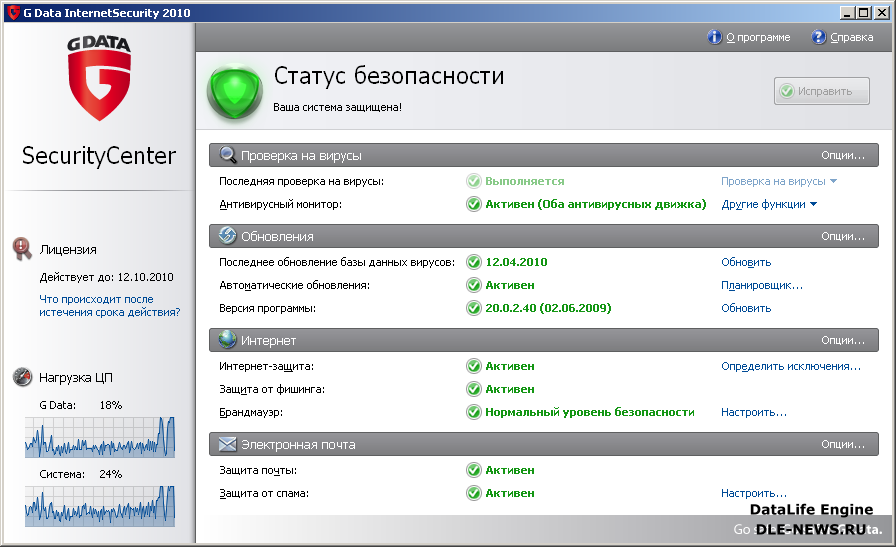Click version text 20.0.2.40 (02.06.2009)
Viewport: 896px width, 549px height.
(x=549, y=308)
